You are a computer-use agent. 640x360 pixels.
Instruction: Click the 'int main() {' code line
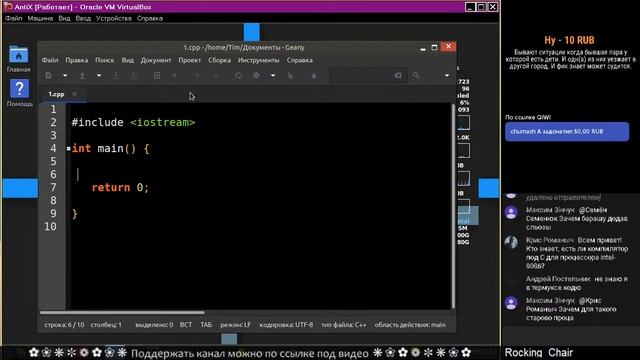111,149
